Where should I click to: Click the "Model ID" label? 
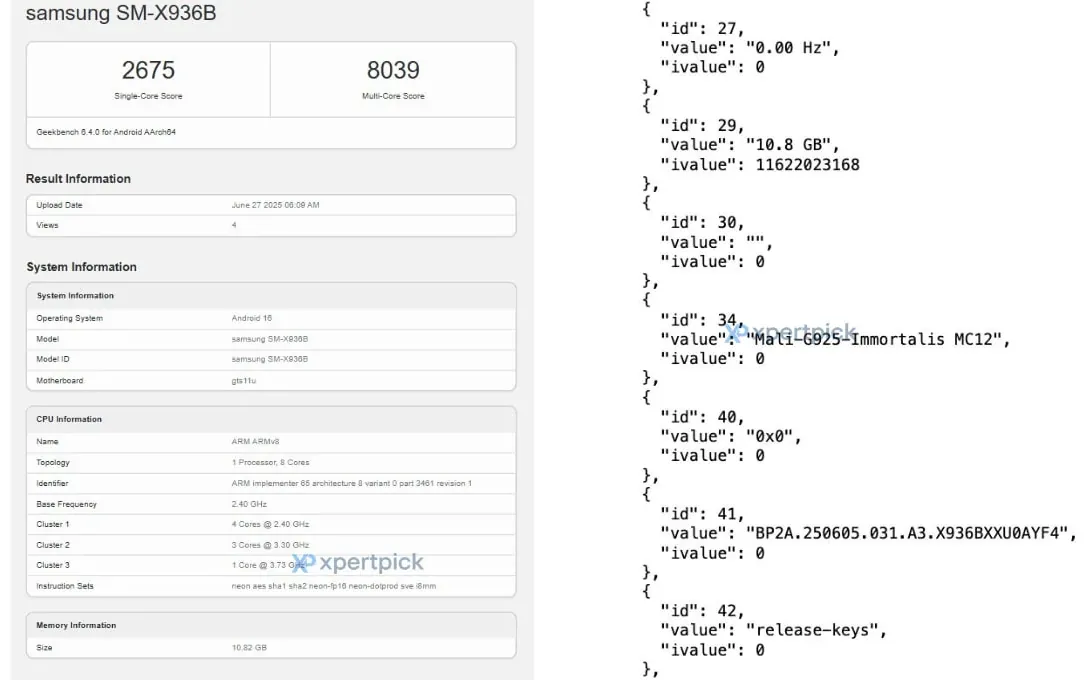(53, 359)
